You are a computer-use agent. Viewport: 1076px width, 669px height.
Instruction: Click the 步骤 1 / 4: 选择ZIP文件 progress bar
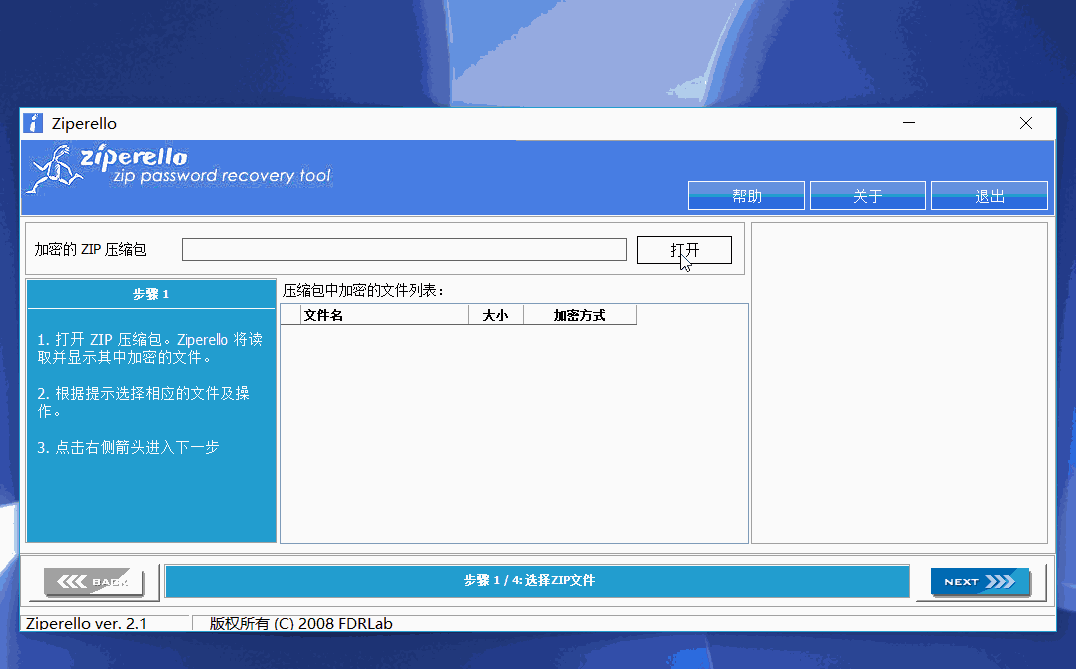point(537,580)
